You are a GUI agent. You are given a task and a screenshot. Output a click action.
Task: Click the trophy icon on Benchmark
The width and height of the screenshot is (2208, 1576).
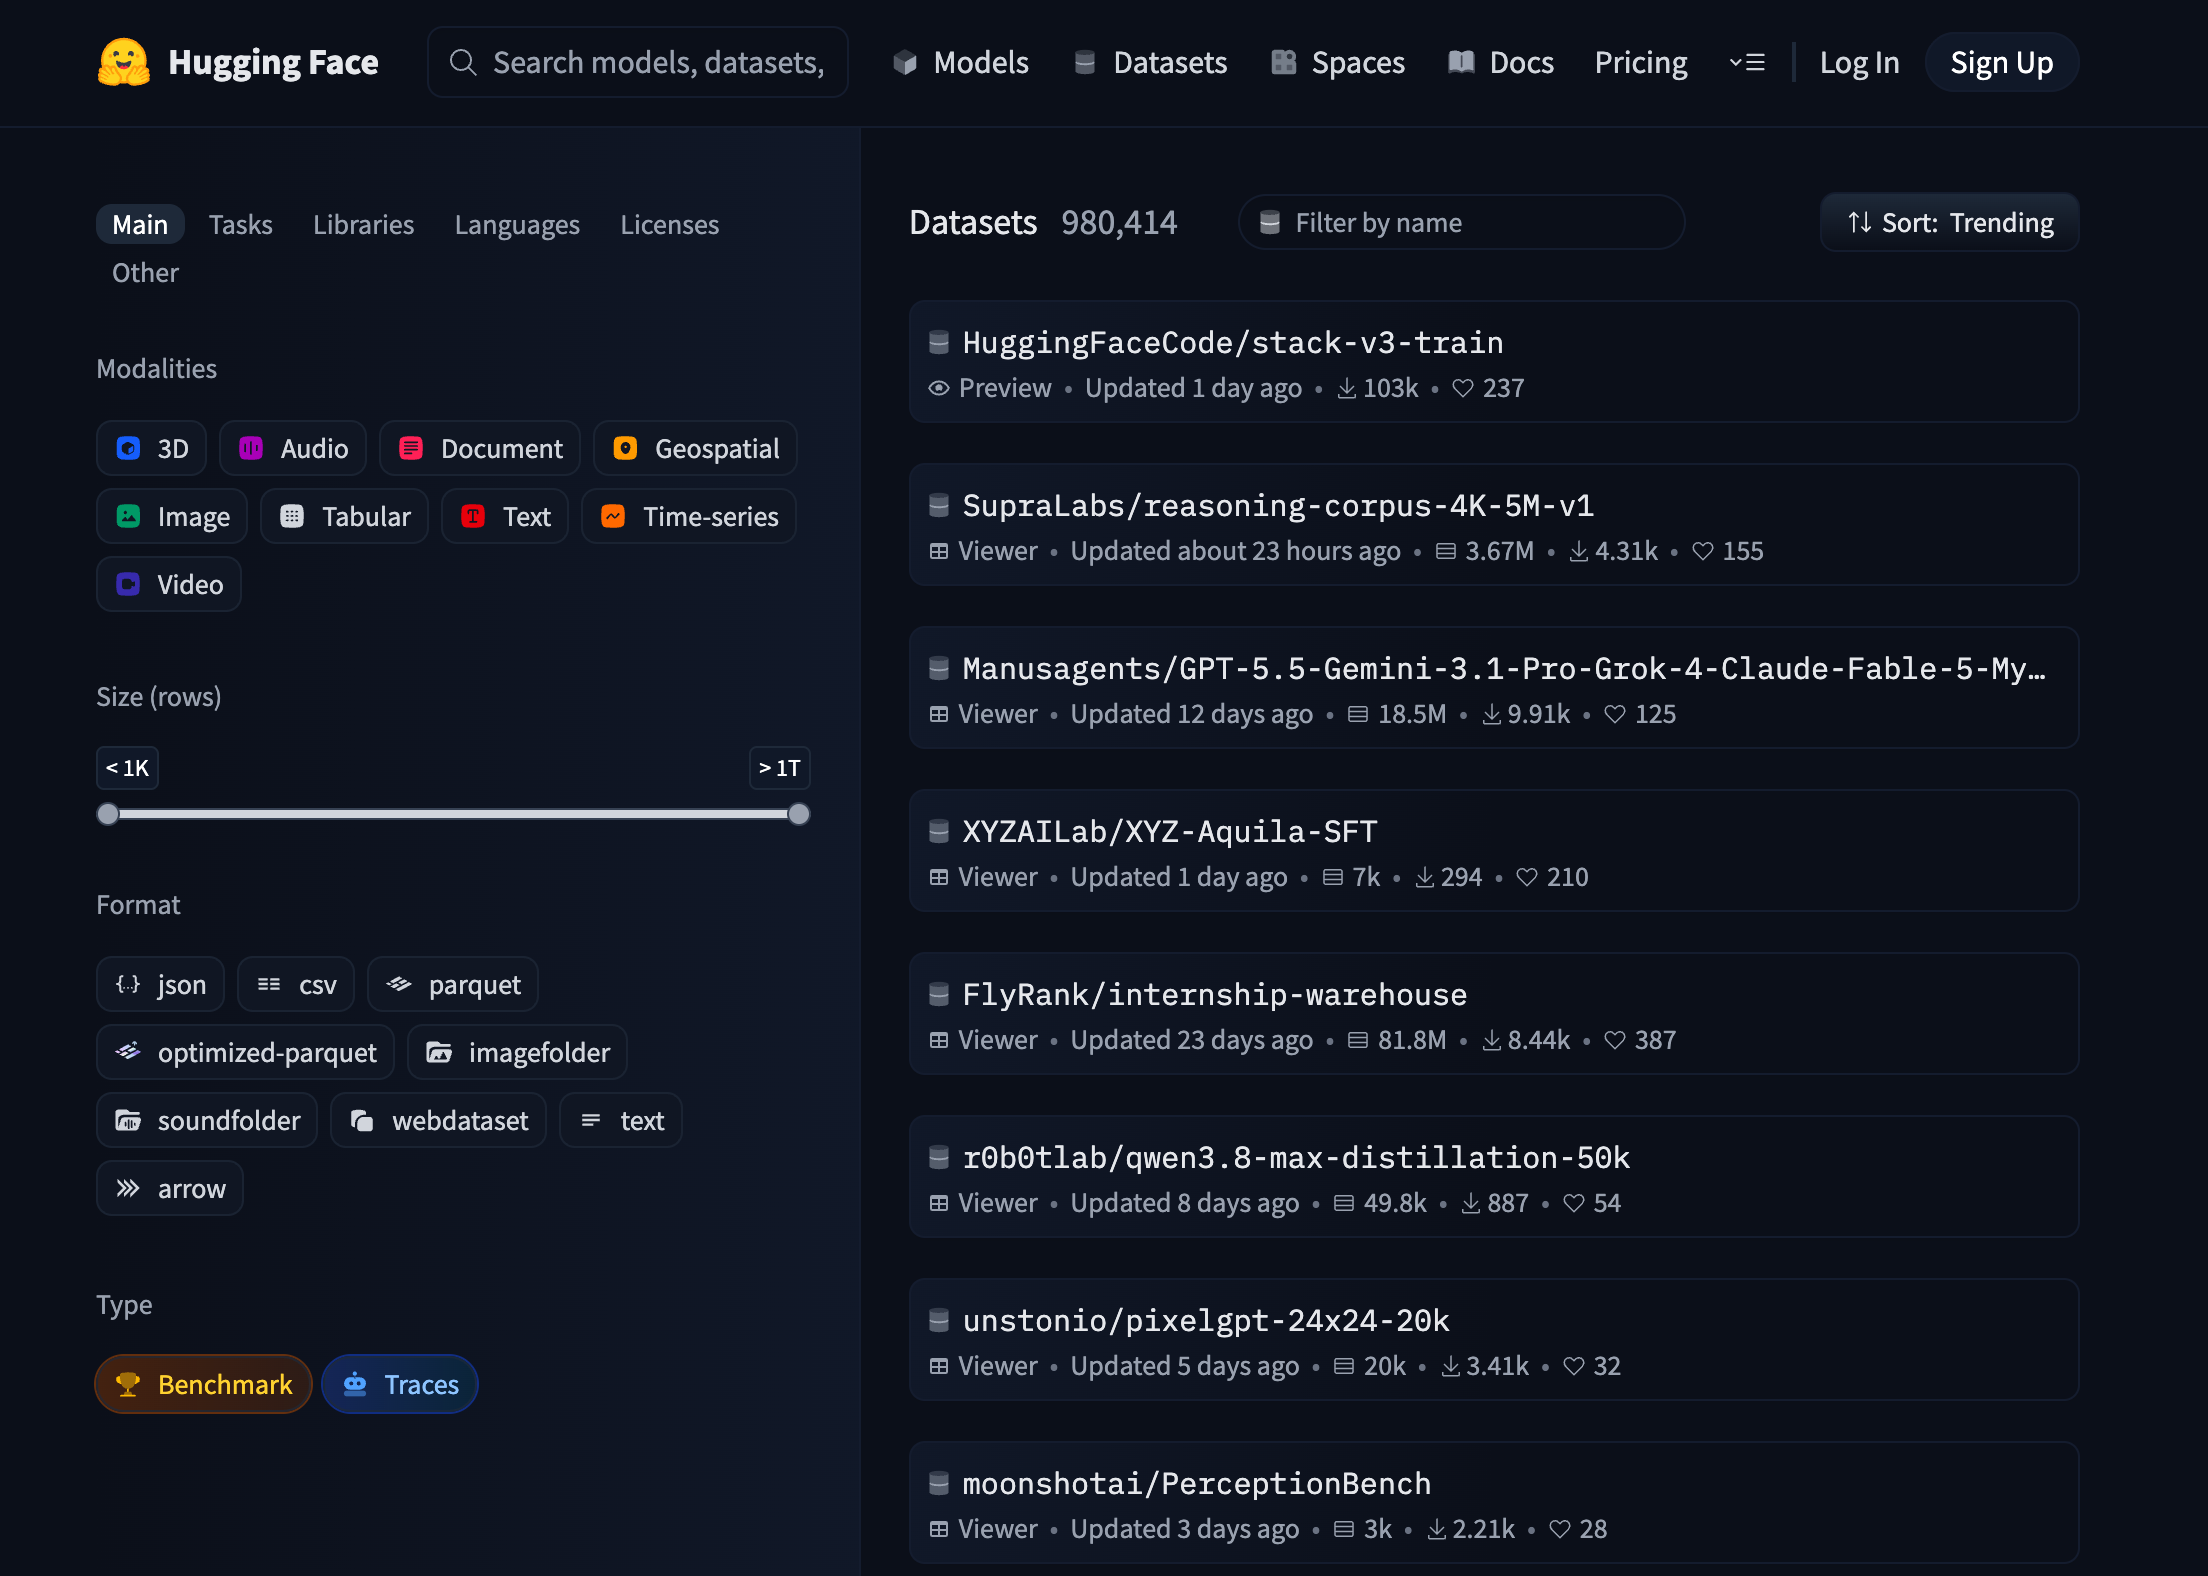point(128,1384)
